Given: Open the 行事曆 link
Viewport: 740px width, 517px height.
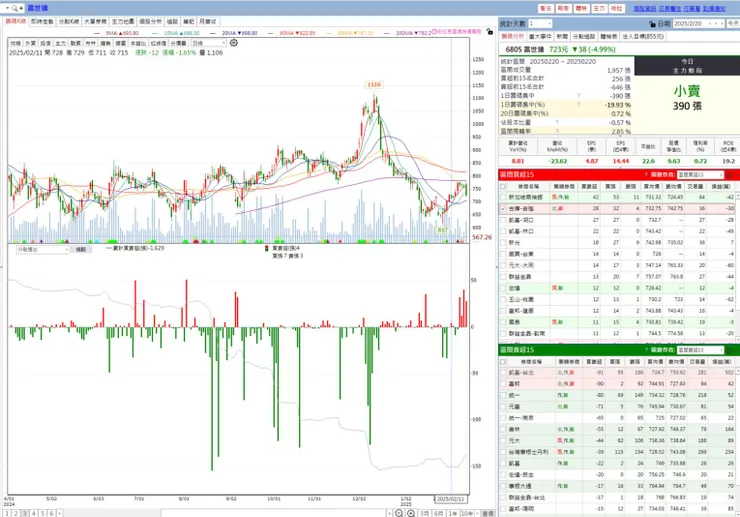Looking at the screenshot, I should click(692, 8).
